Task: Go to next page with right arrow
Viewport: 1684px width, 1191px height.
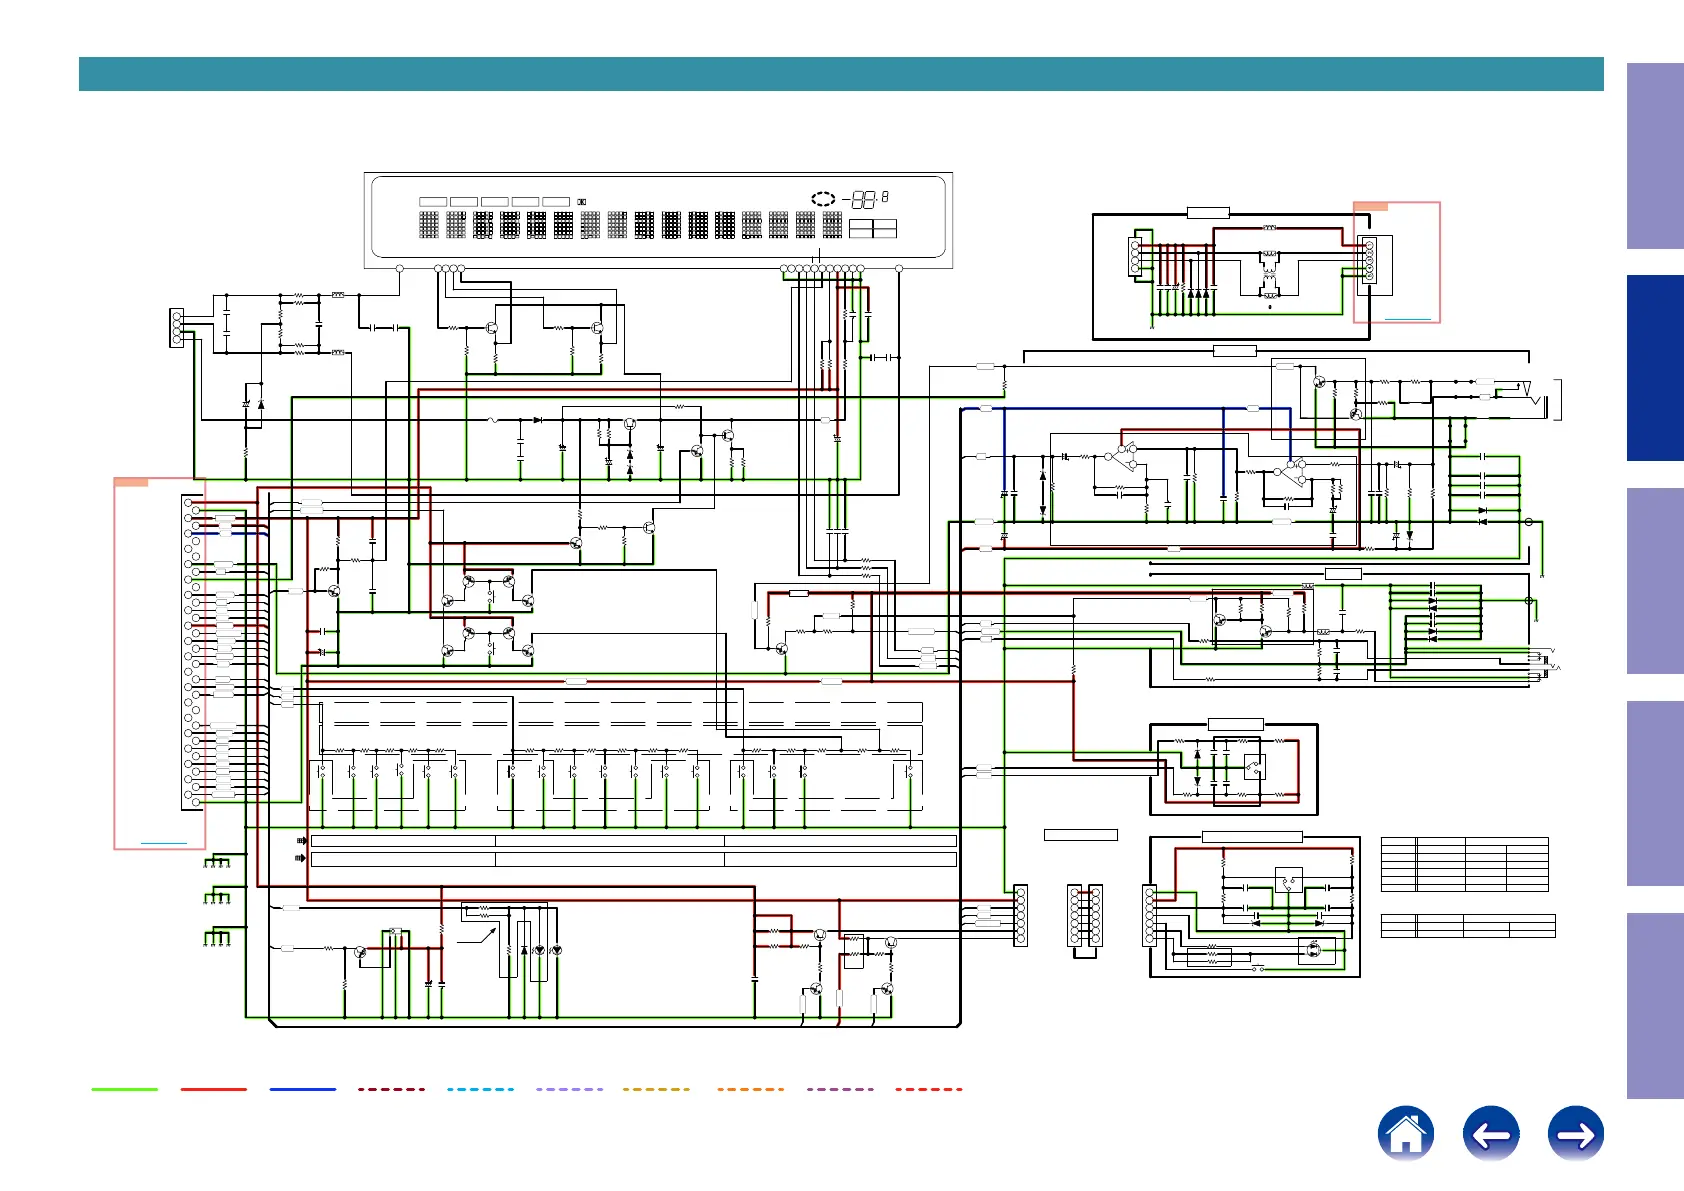Action: pos(1576,1133)
